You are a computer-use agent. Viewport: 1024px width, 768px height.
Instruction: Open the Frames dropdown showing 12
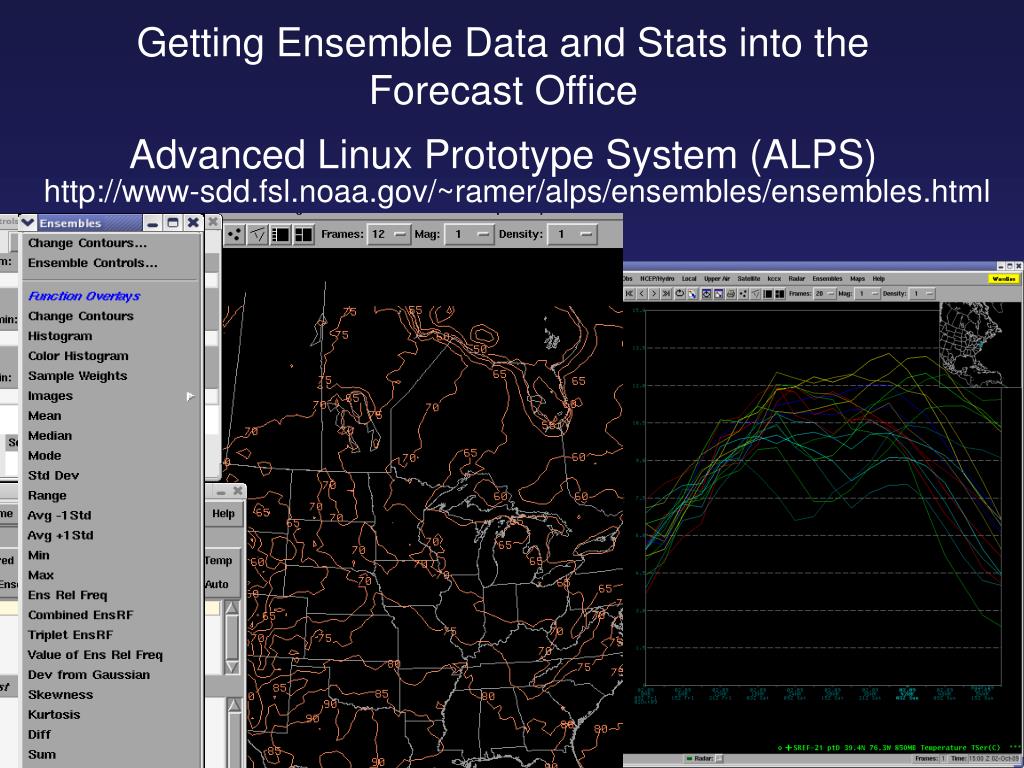click(x=389, y=234)
